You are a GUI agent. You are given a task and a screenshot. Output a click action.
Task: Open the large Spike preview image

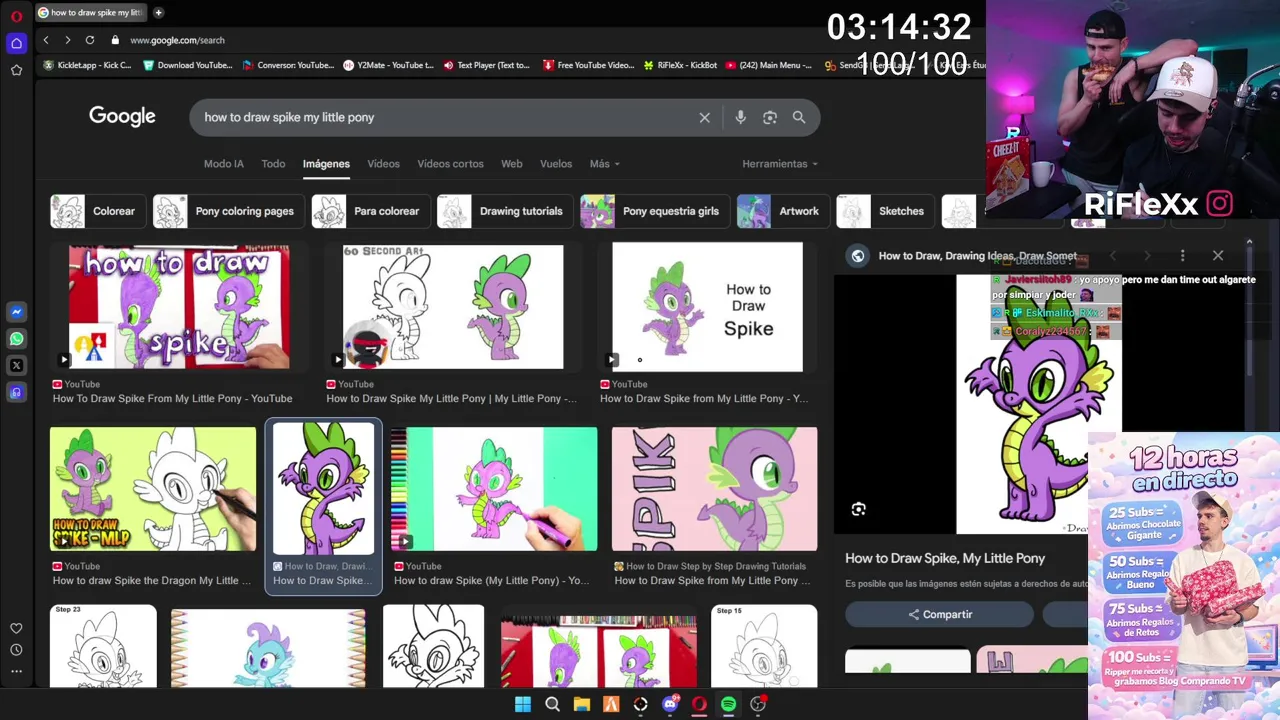click(x=1022, y=404)
